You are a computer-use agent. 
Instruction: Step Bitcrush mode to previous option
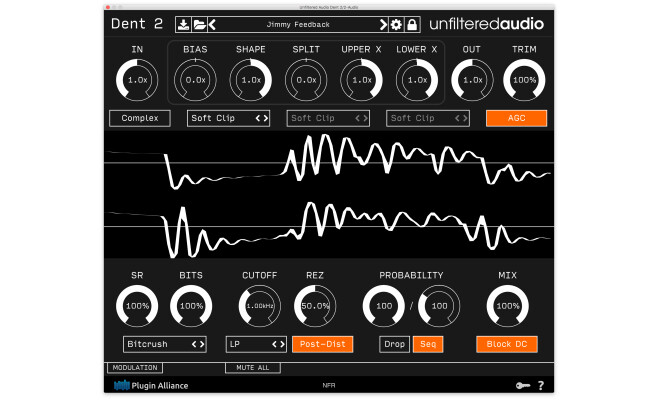click(194, 345)
